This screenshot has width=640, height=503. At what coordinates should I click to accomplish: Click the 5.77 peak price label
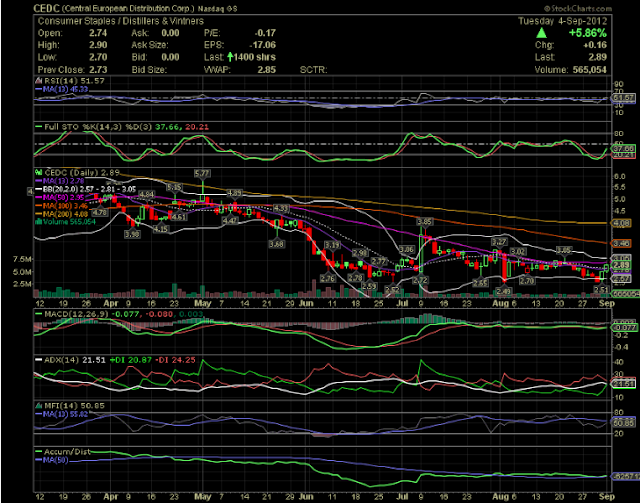pos(202,174)
